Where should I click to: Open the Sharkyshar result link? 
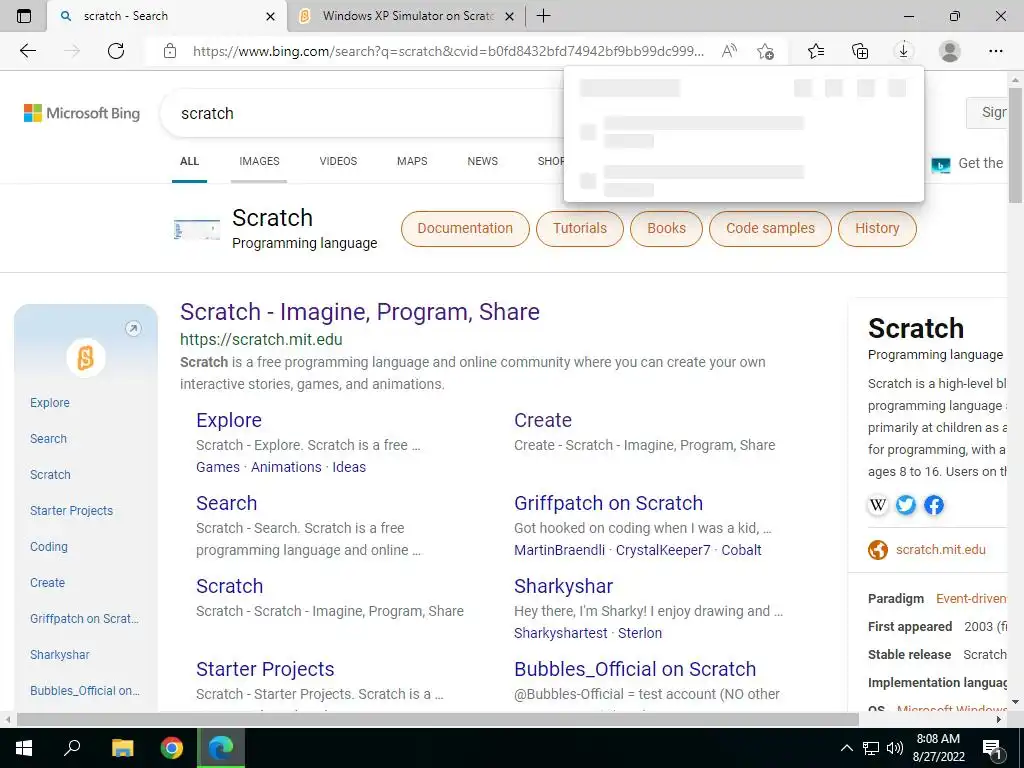click(x=563, y=586)
